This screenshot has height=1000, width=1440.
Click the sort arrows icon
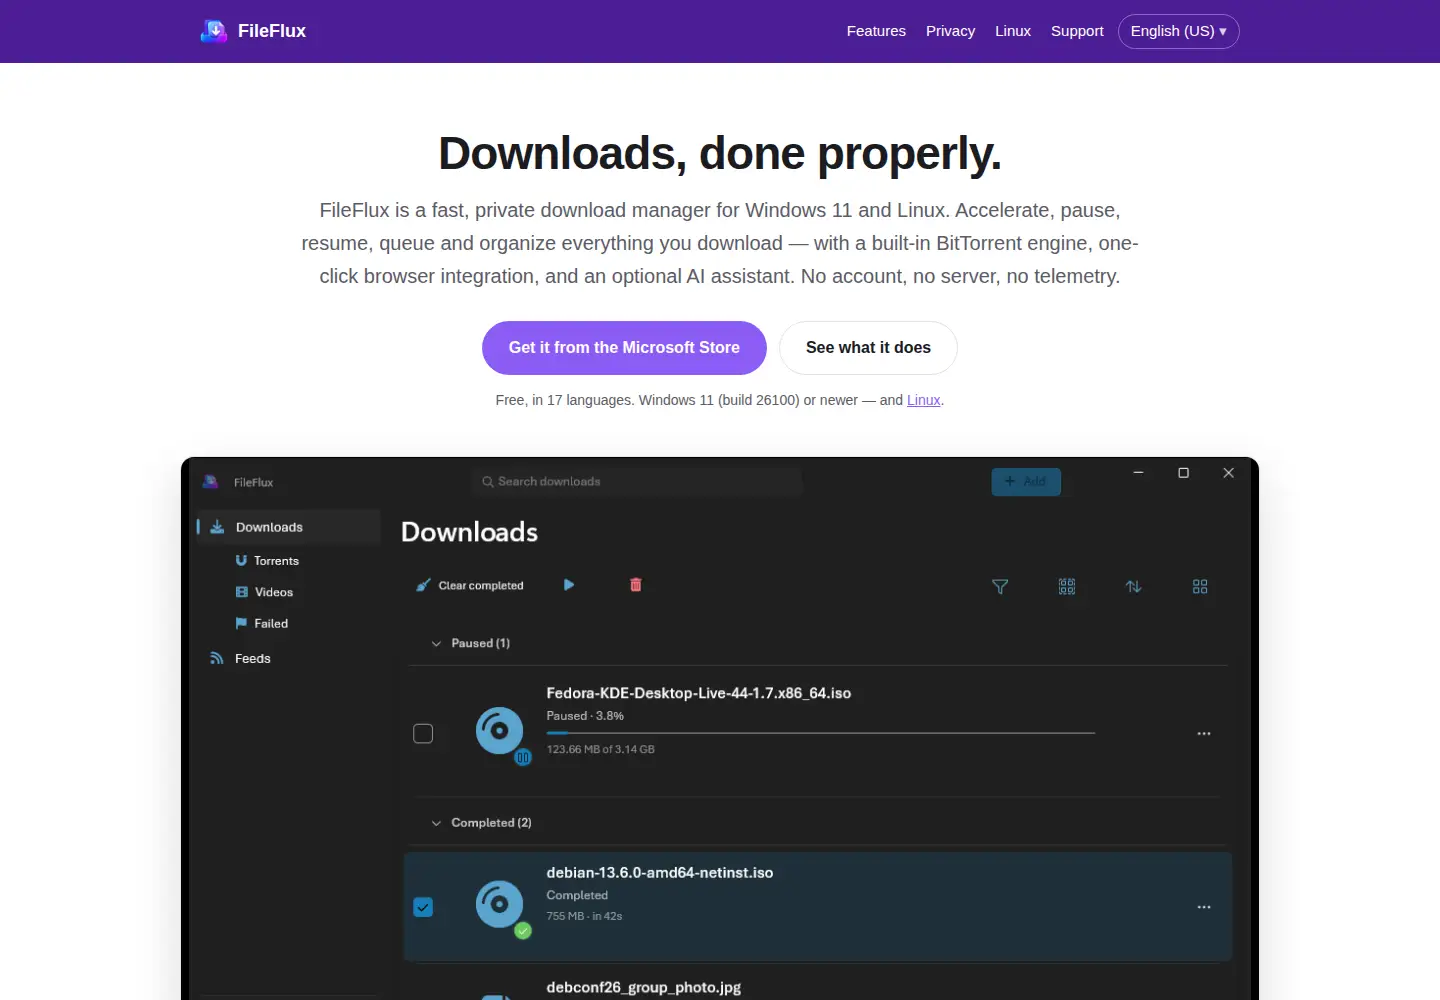click(x=1133, y=587)
